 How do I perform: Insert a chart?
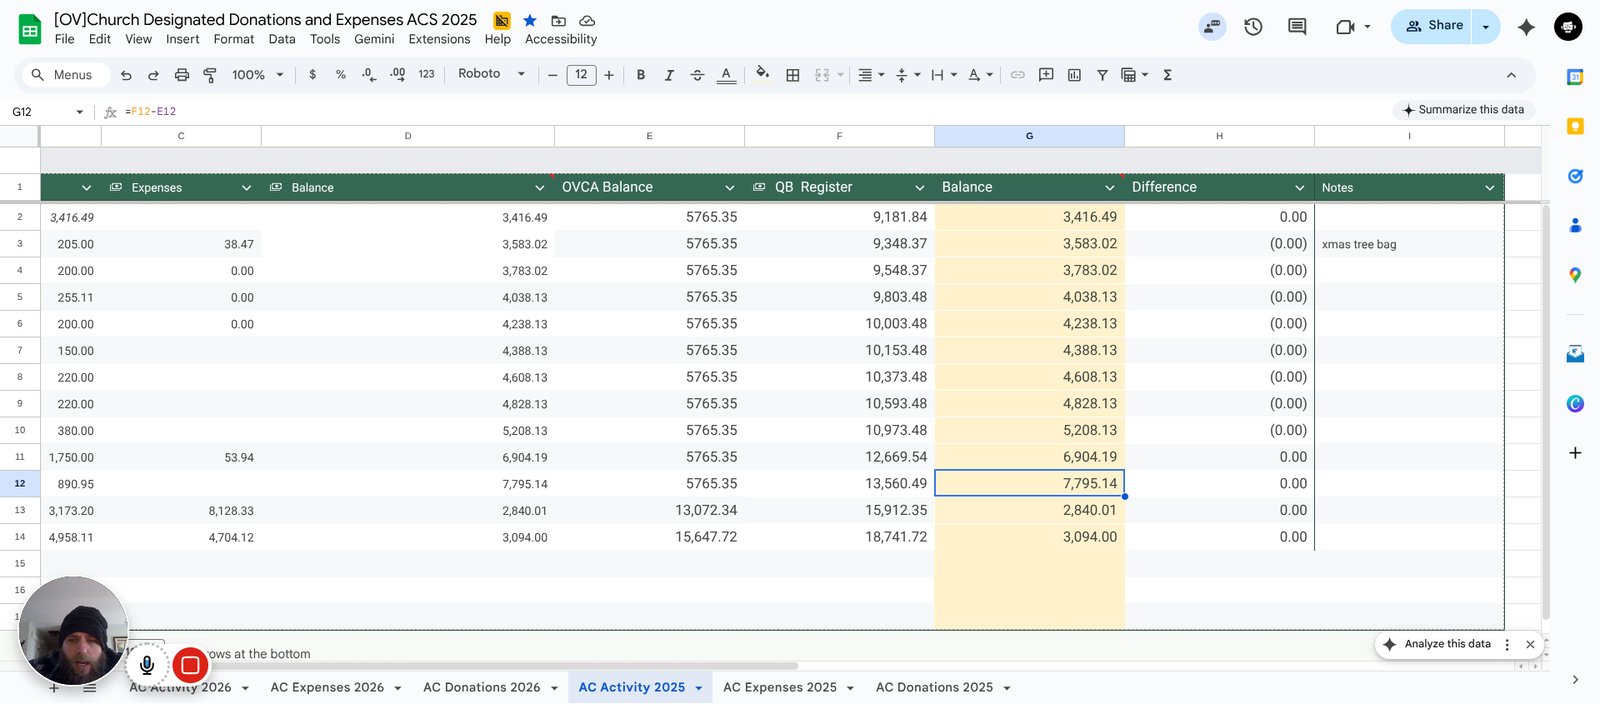click(x=1074, y=75)
